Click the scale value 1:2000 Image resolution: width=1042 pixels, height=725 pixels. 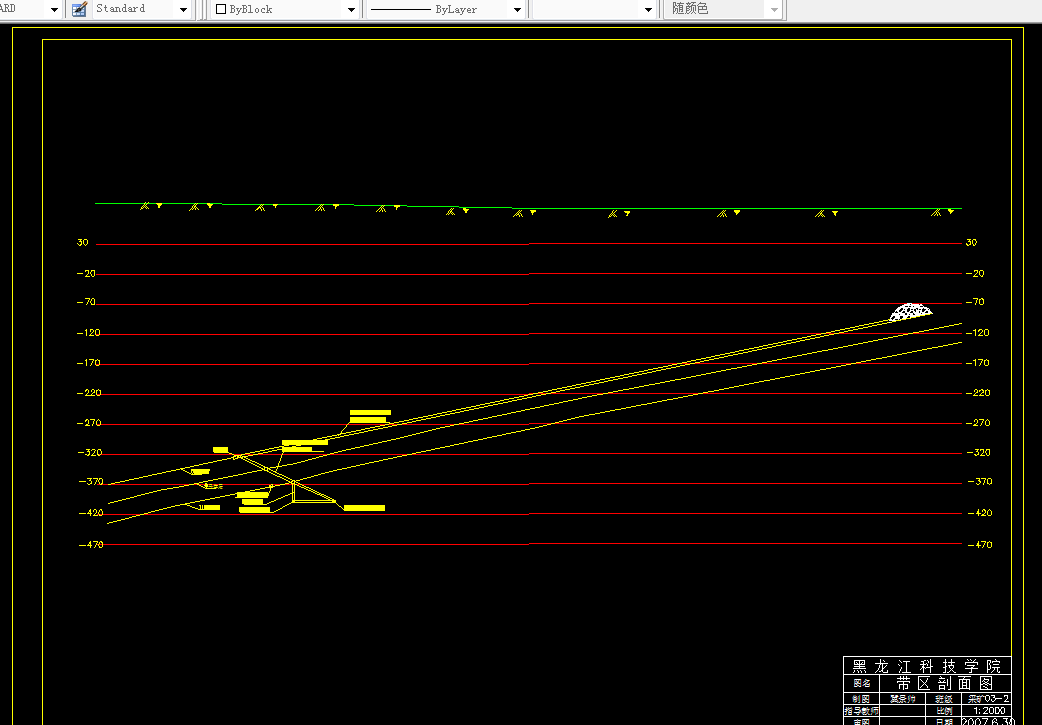click(x=988, y=710)
